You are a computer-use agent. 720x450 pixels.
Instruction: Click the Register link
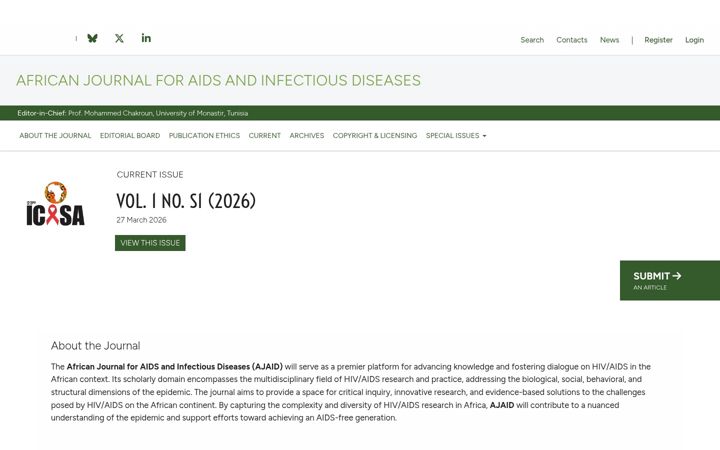tap(658, 40)
